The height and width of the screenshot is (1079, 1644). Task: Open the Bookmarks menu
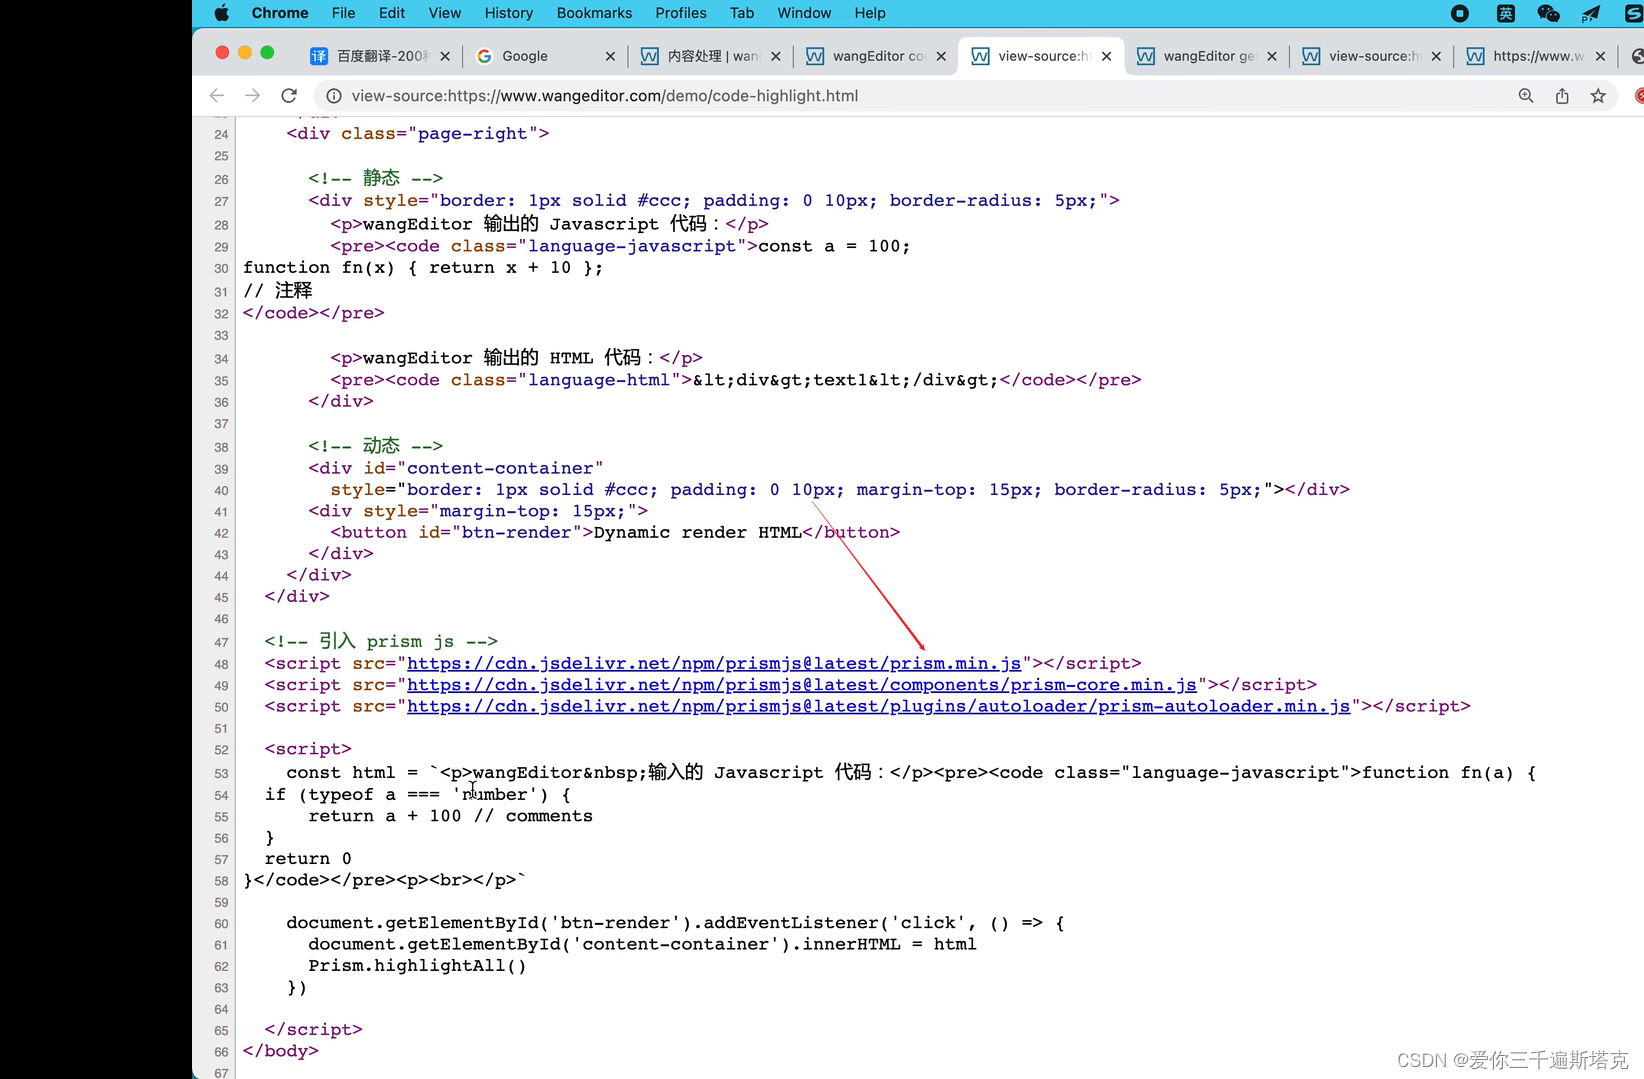click(594, 13)
